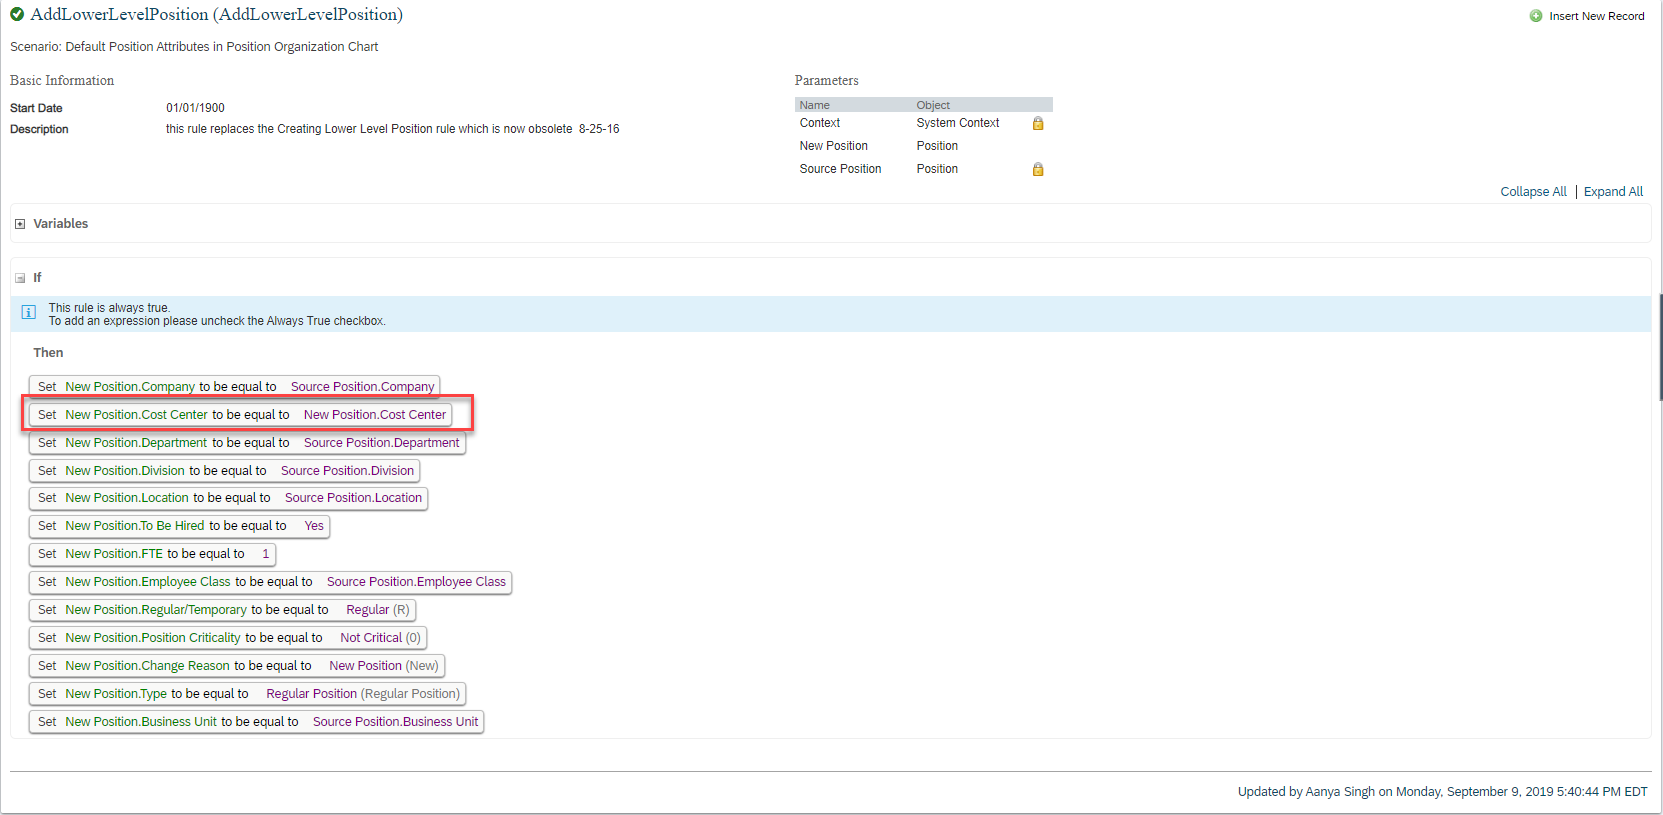Expand the Variables section

click(x=20, y=224)
